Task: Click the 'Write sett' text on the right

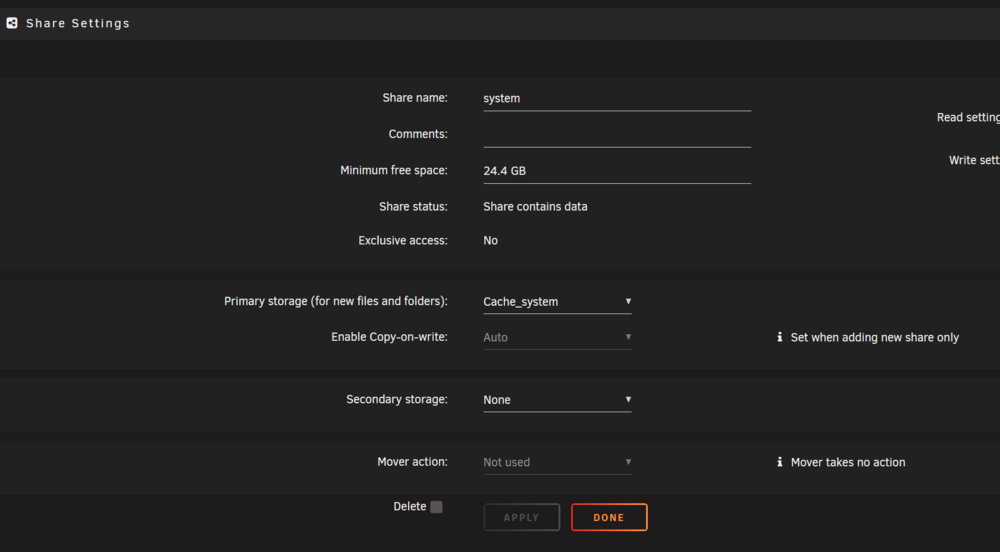Action: pyautogui.click(x=974, y=160)
